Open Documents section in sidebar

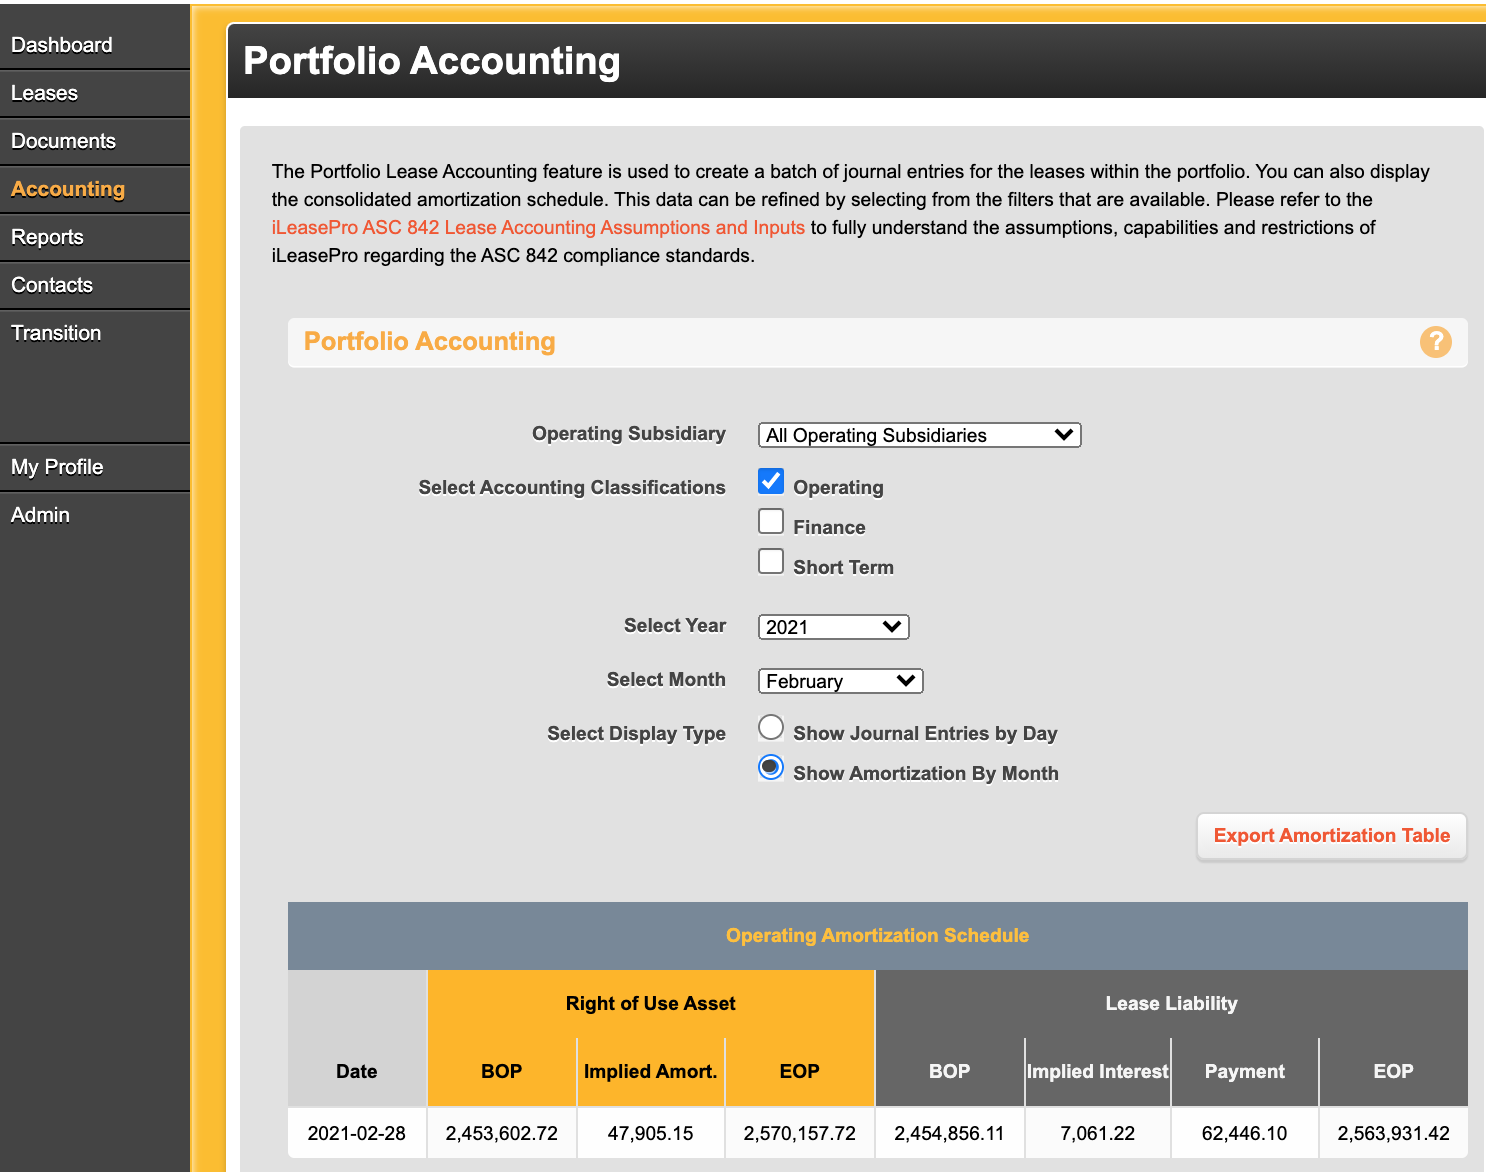(x=95, y=141)
